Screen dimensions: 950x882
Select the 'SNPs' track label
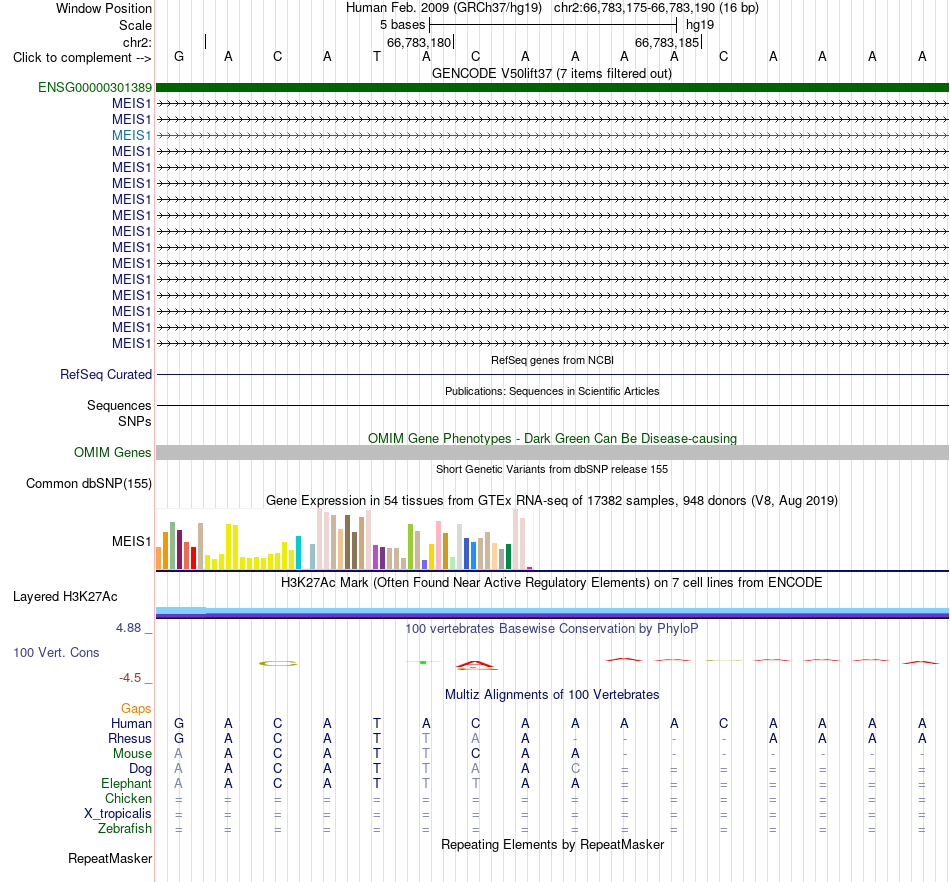(135, 421)
